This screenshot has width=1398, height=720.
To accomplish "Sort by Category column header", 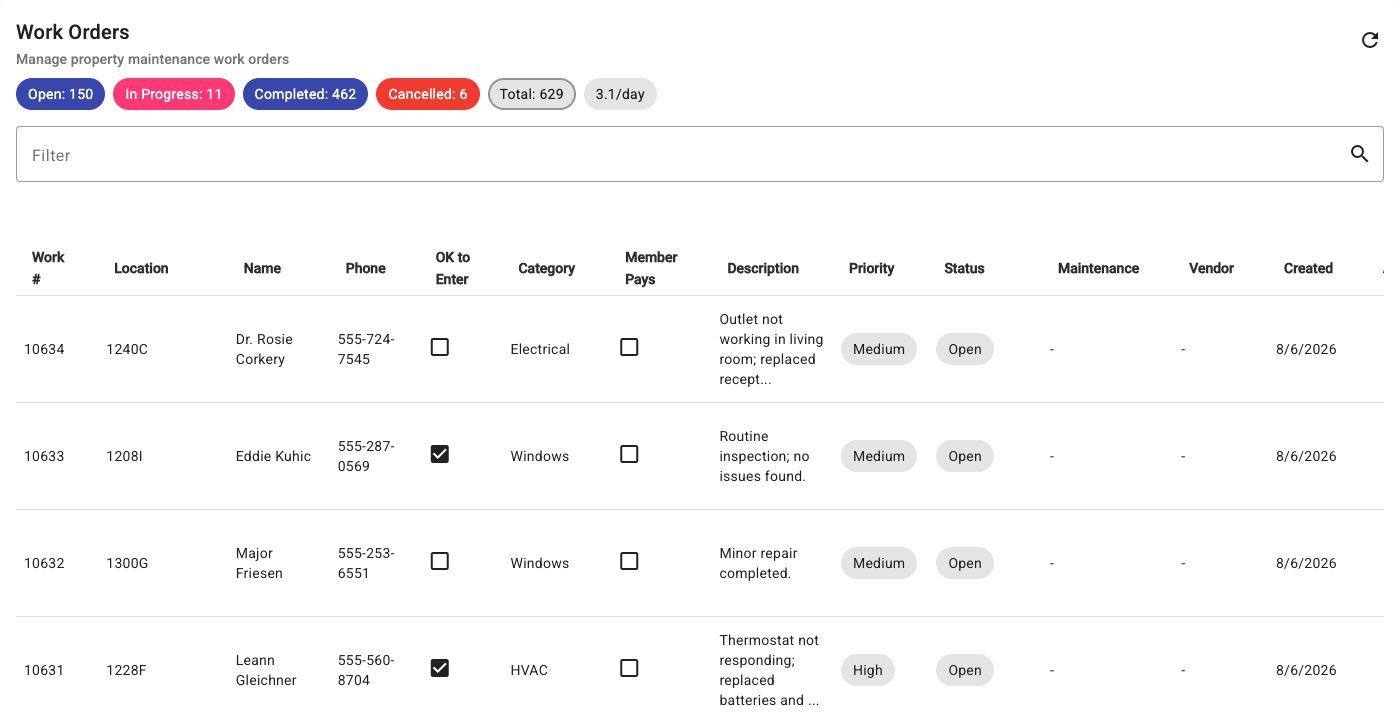I will (546, 268).
